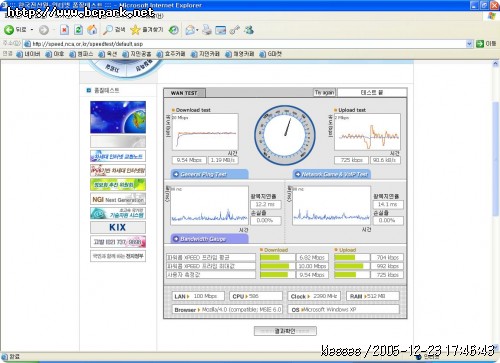Open the NGI Next Generation banner

click(118, 199)
